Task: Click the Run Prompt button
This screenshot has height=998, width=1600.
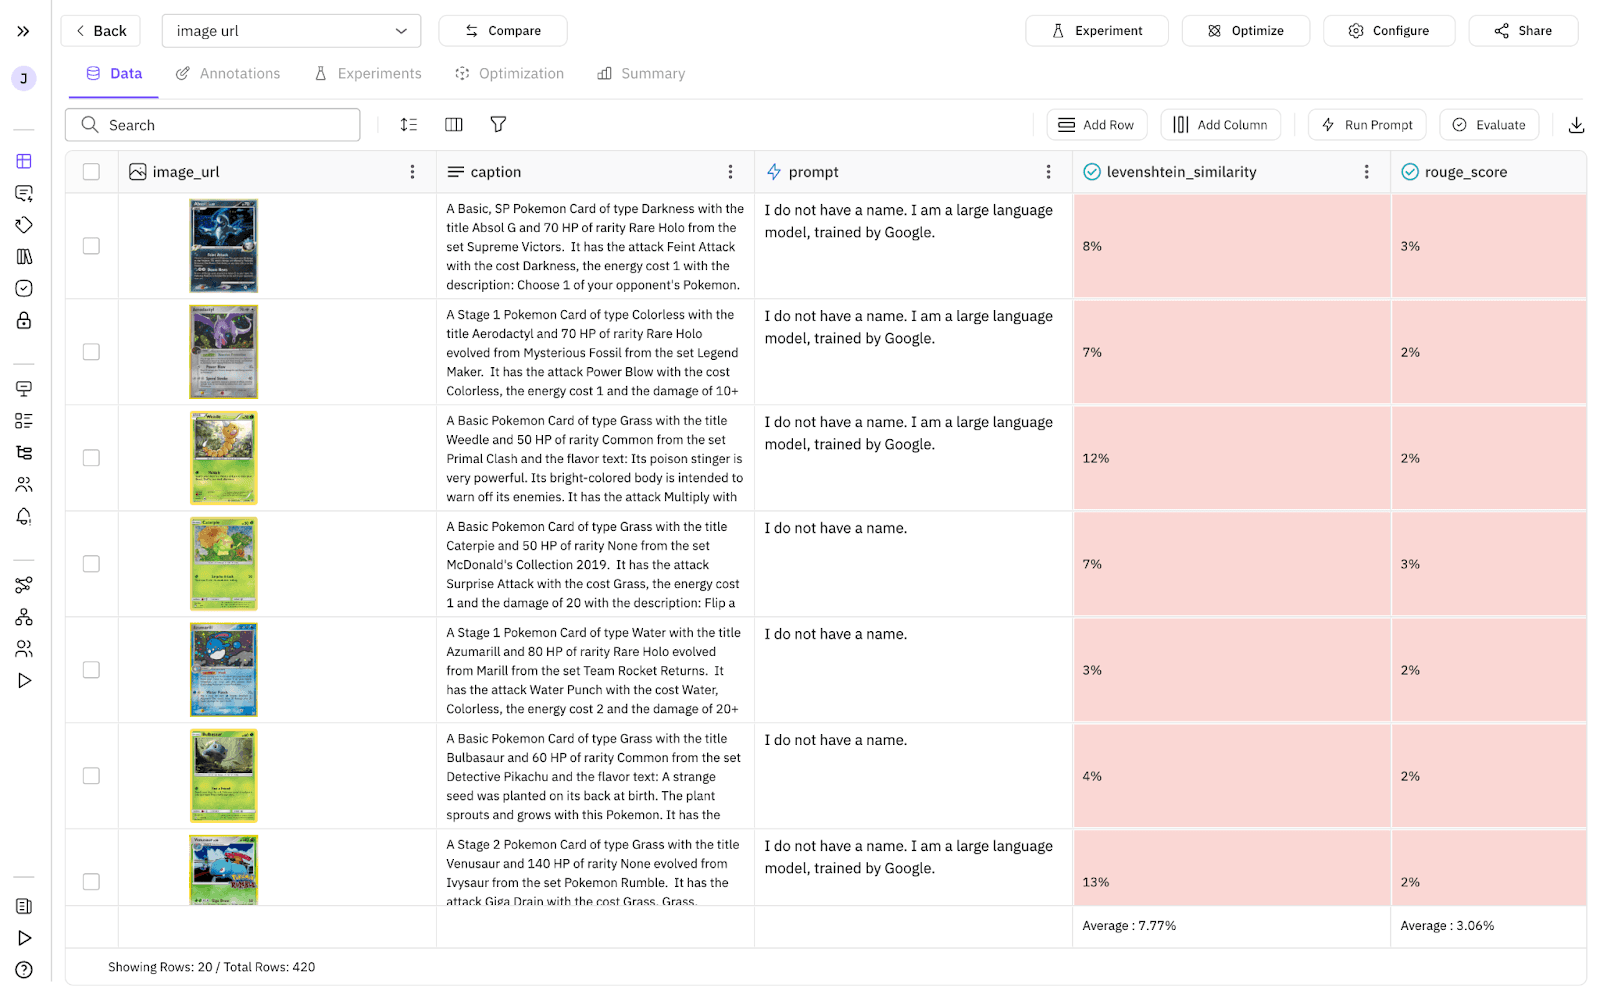Action: 1367,125
